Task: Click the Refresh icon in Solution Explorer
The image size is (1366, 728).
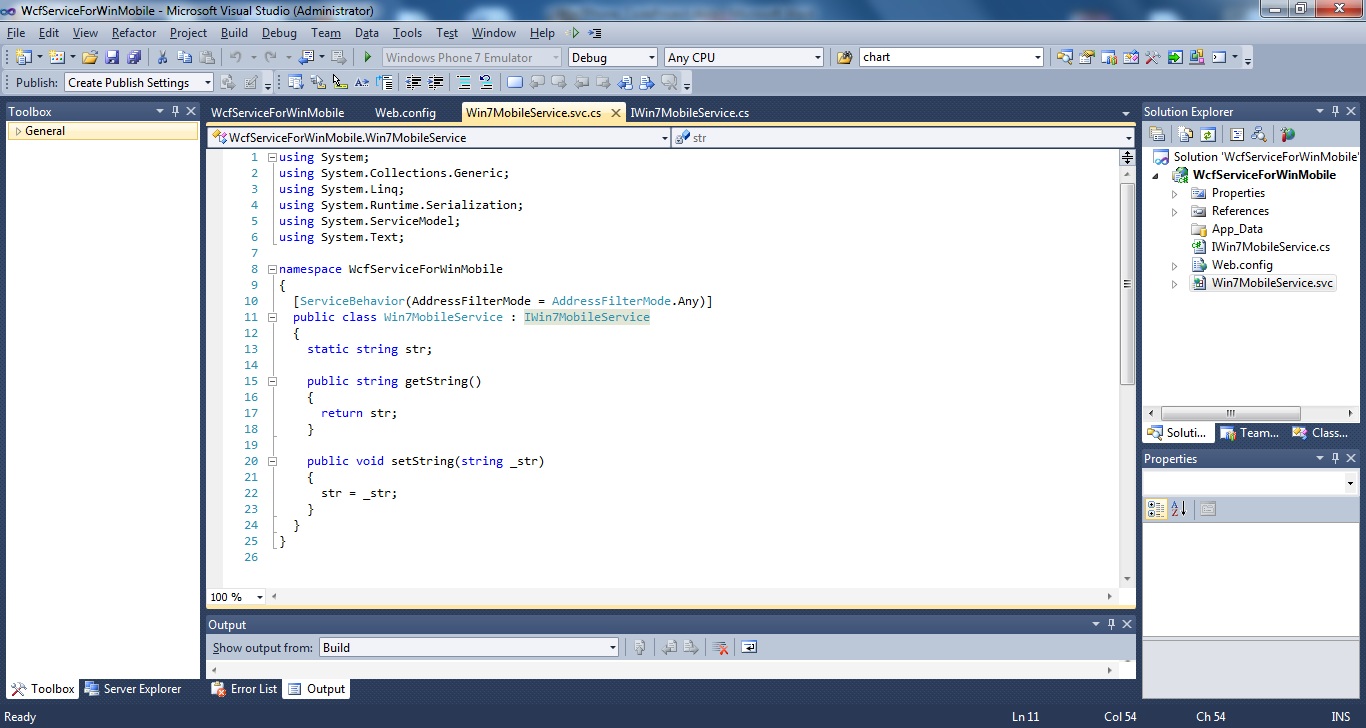Action: [x=1208, y=134]
